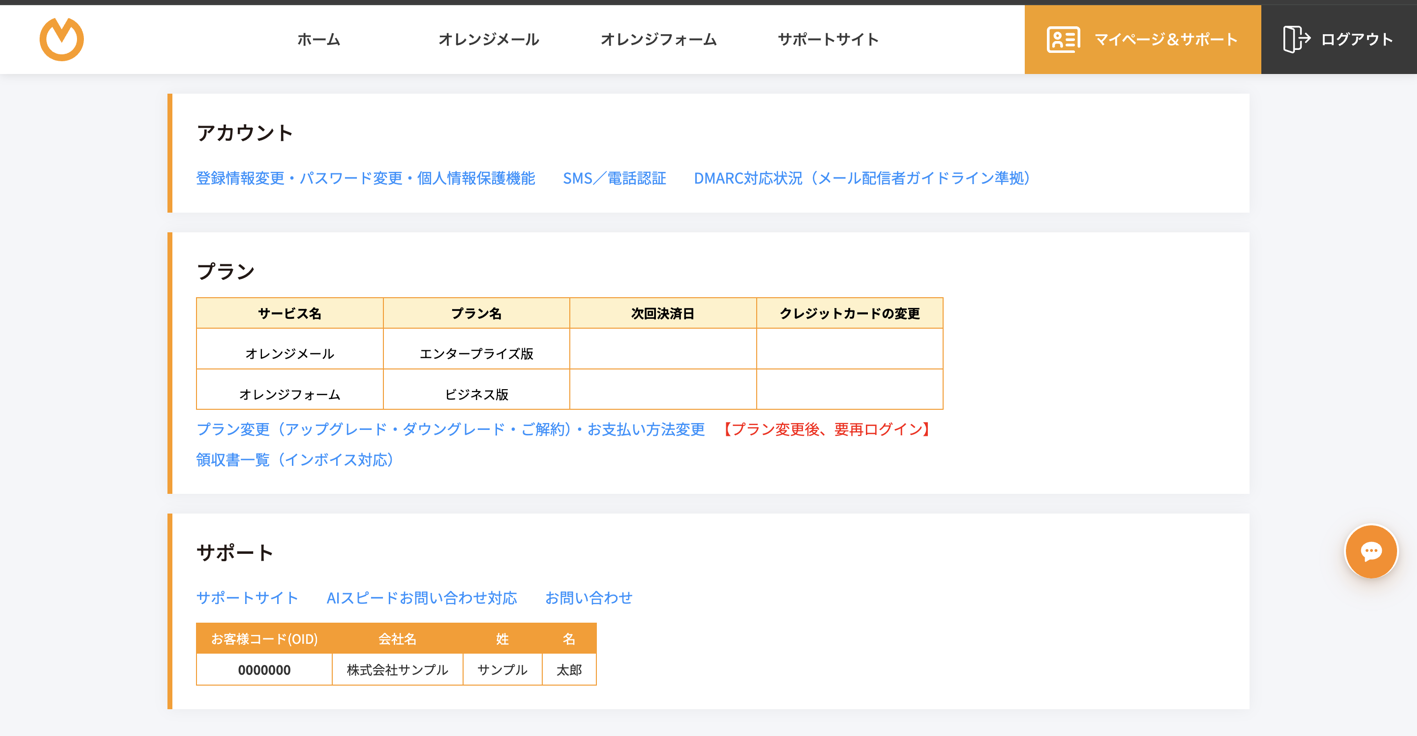Viewport: 1417px width, 736px height.
Task: Open サポートサイト link in サポート section
Action: pyautogui.click(x=247, y=598)
